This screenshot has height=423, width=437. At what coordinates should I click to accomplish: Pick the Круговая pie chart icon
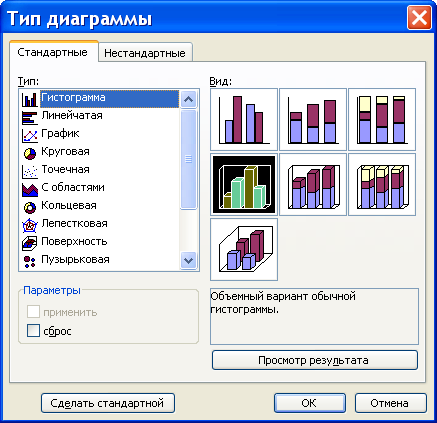point(30,153)
